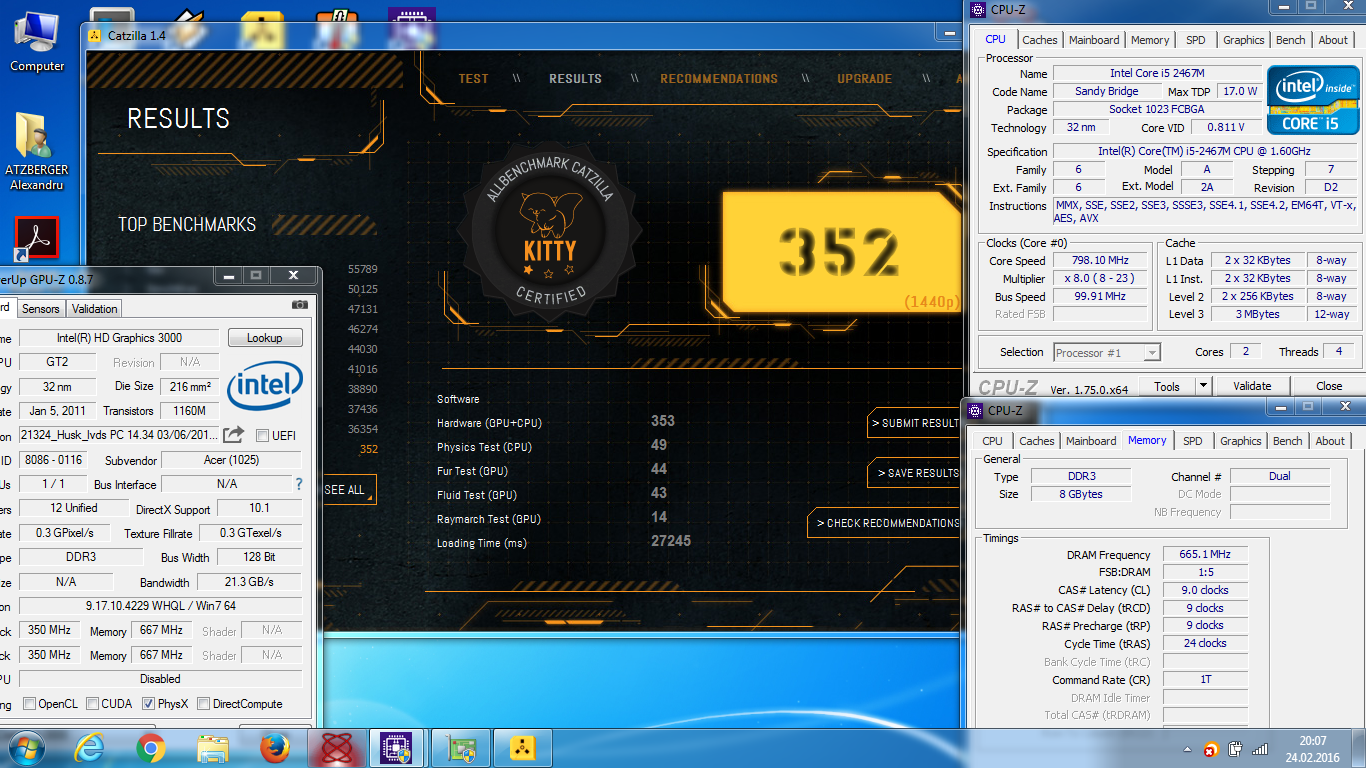Switch to Sensors tab in GPU-Z
Viewport: 1366px width, 768px height.
click(41, 309)
